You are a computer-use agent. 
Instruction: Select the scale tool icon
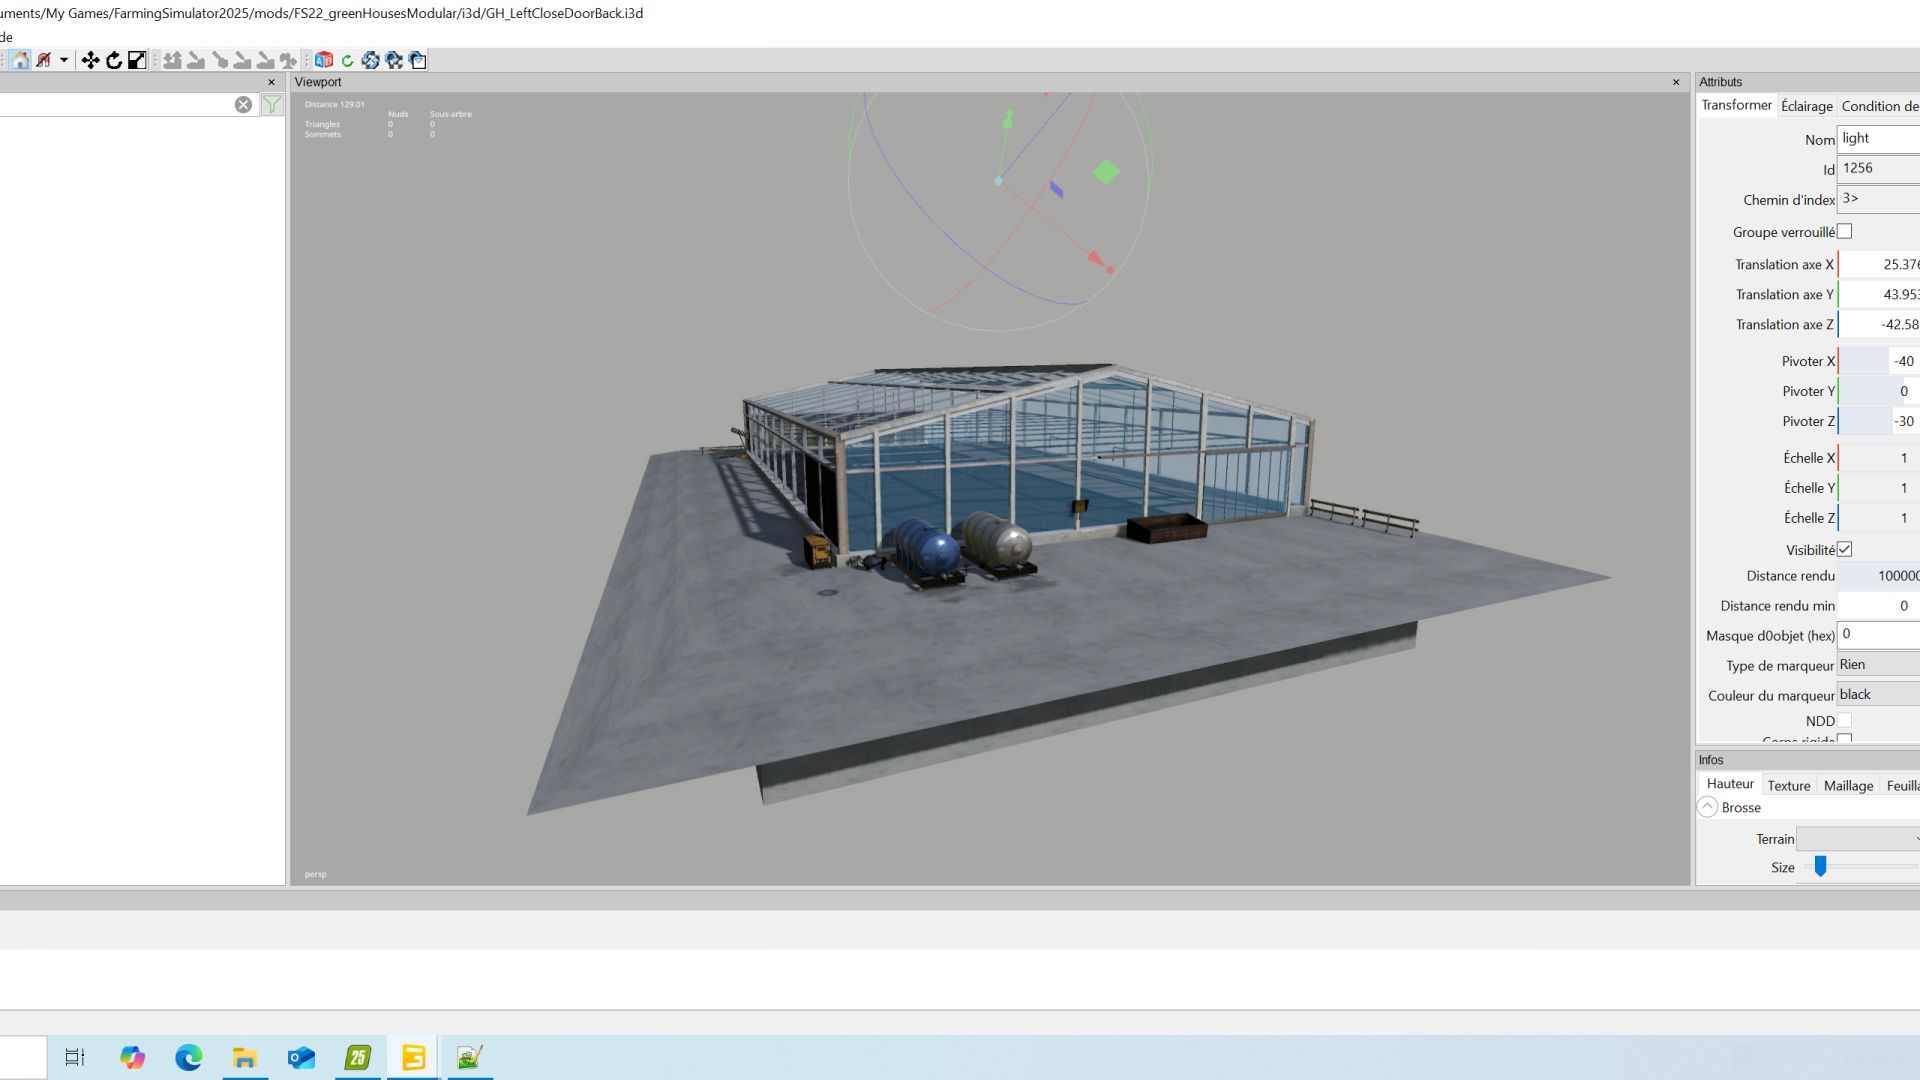[137, 59]
